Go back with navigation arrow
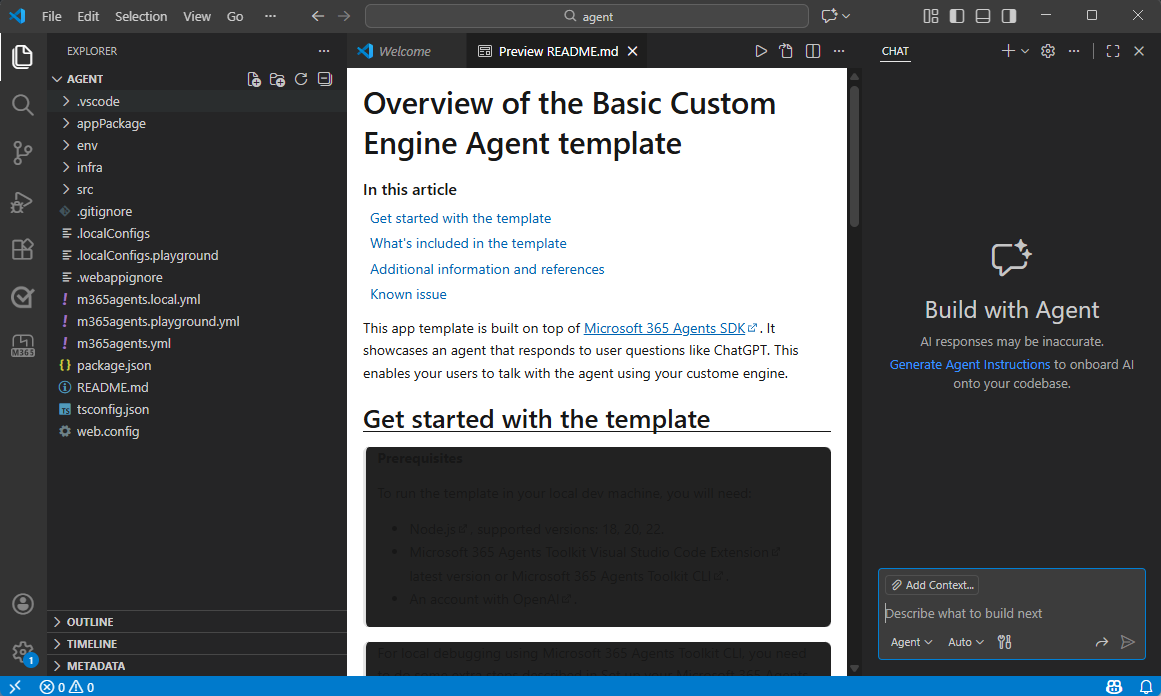Viewport: 1161px width, 696px height. pos(318,16)
